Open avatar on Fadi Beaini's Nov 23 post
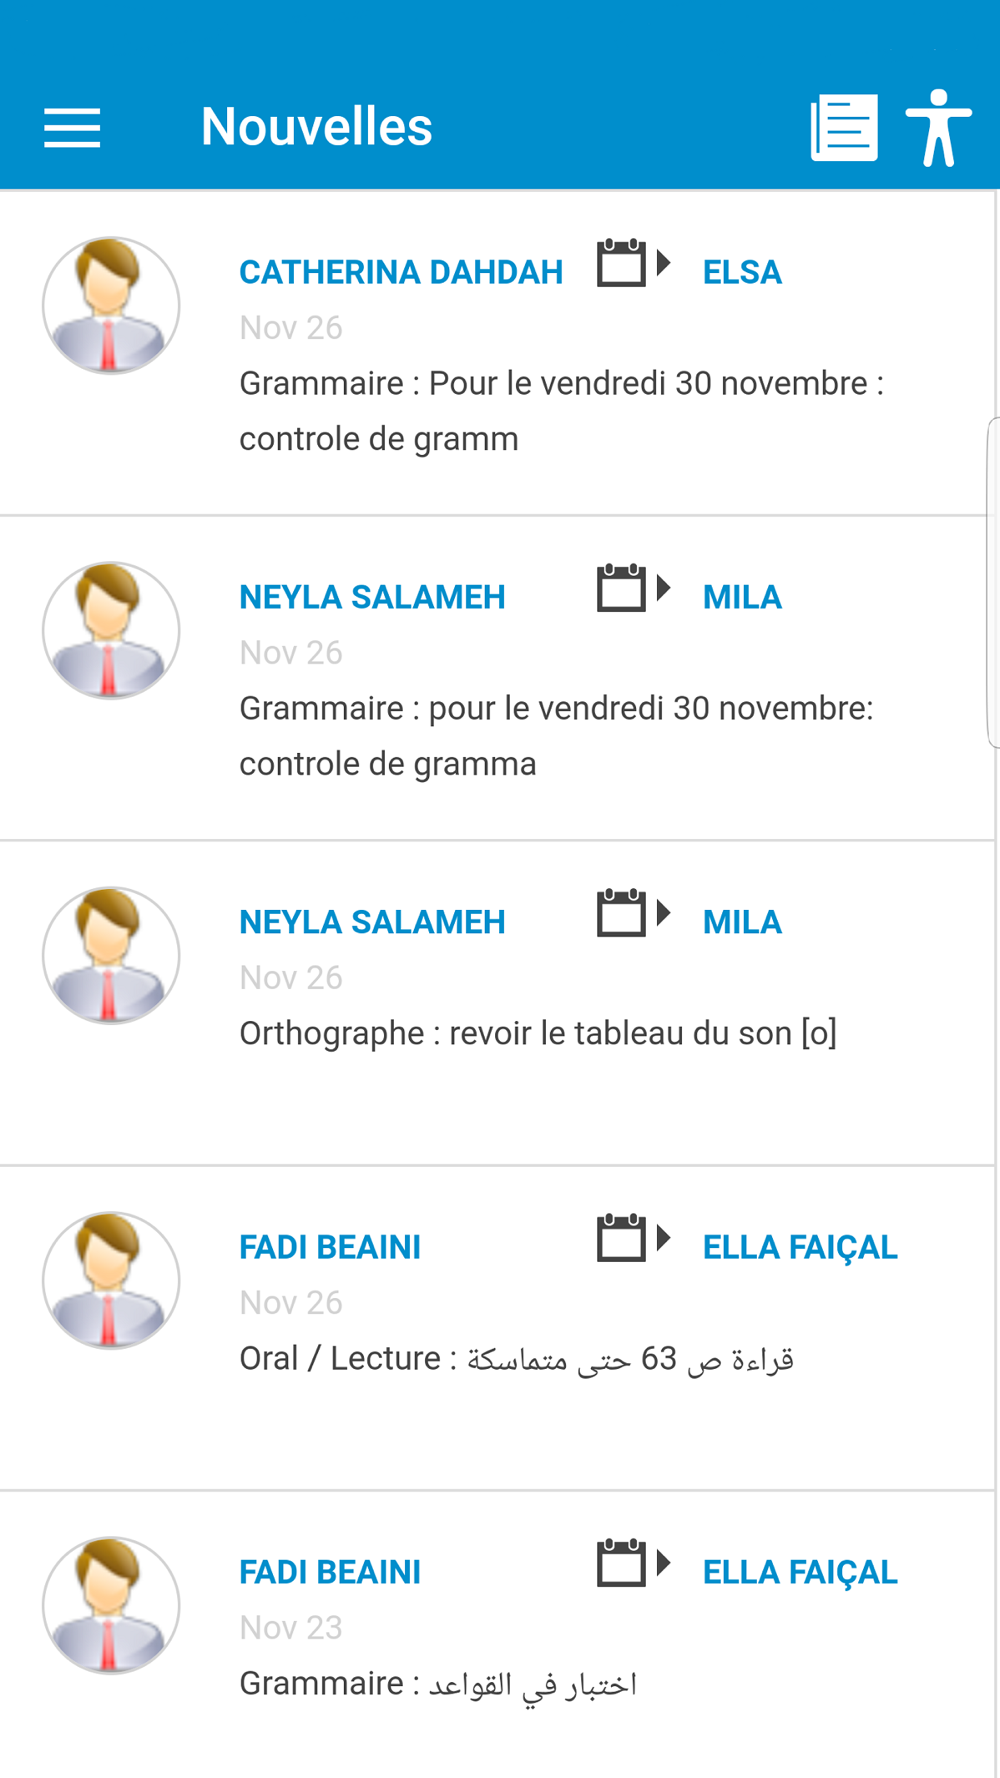 click(111, 1605)
